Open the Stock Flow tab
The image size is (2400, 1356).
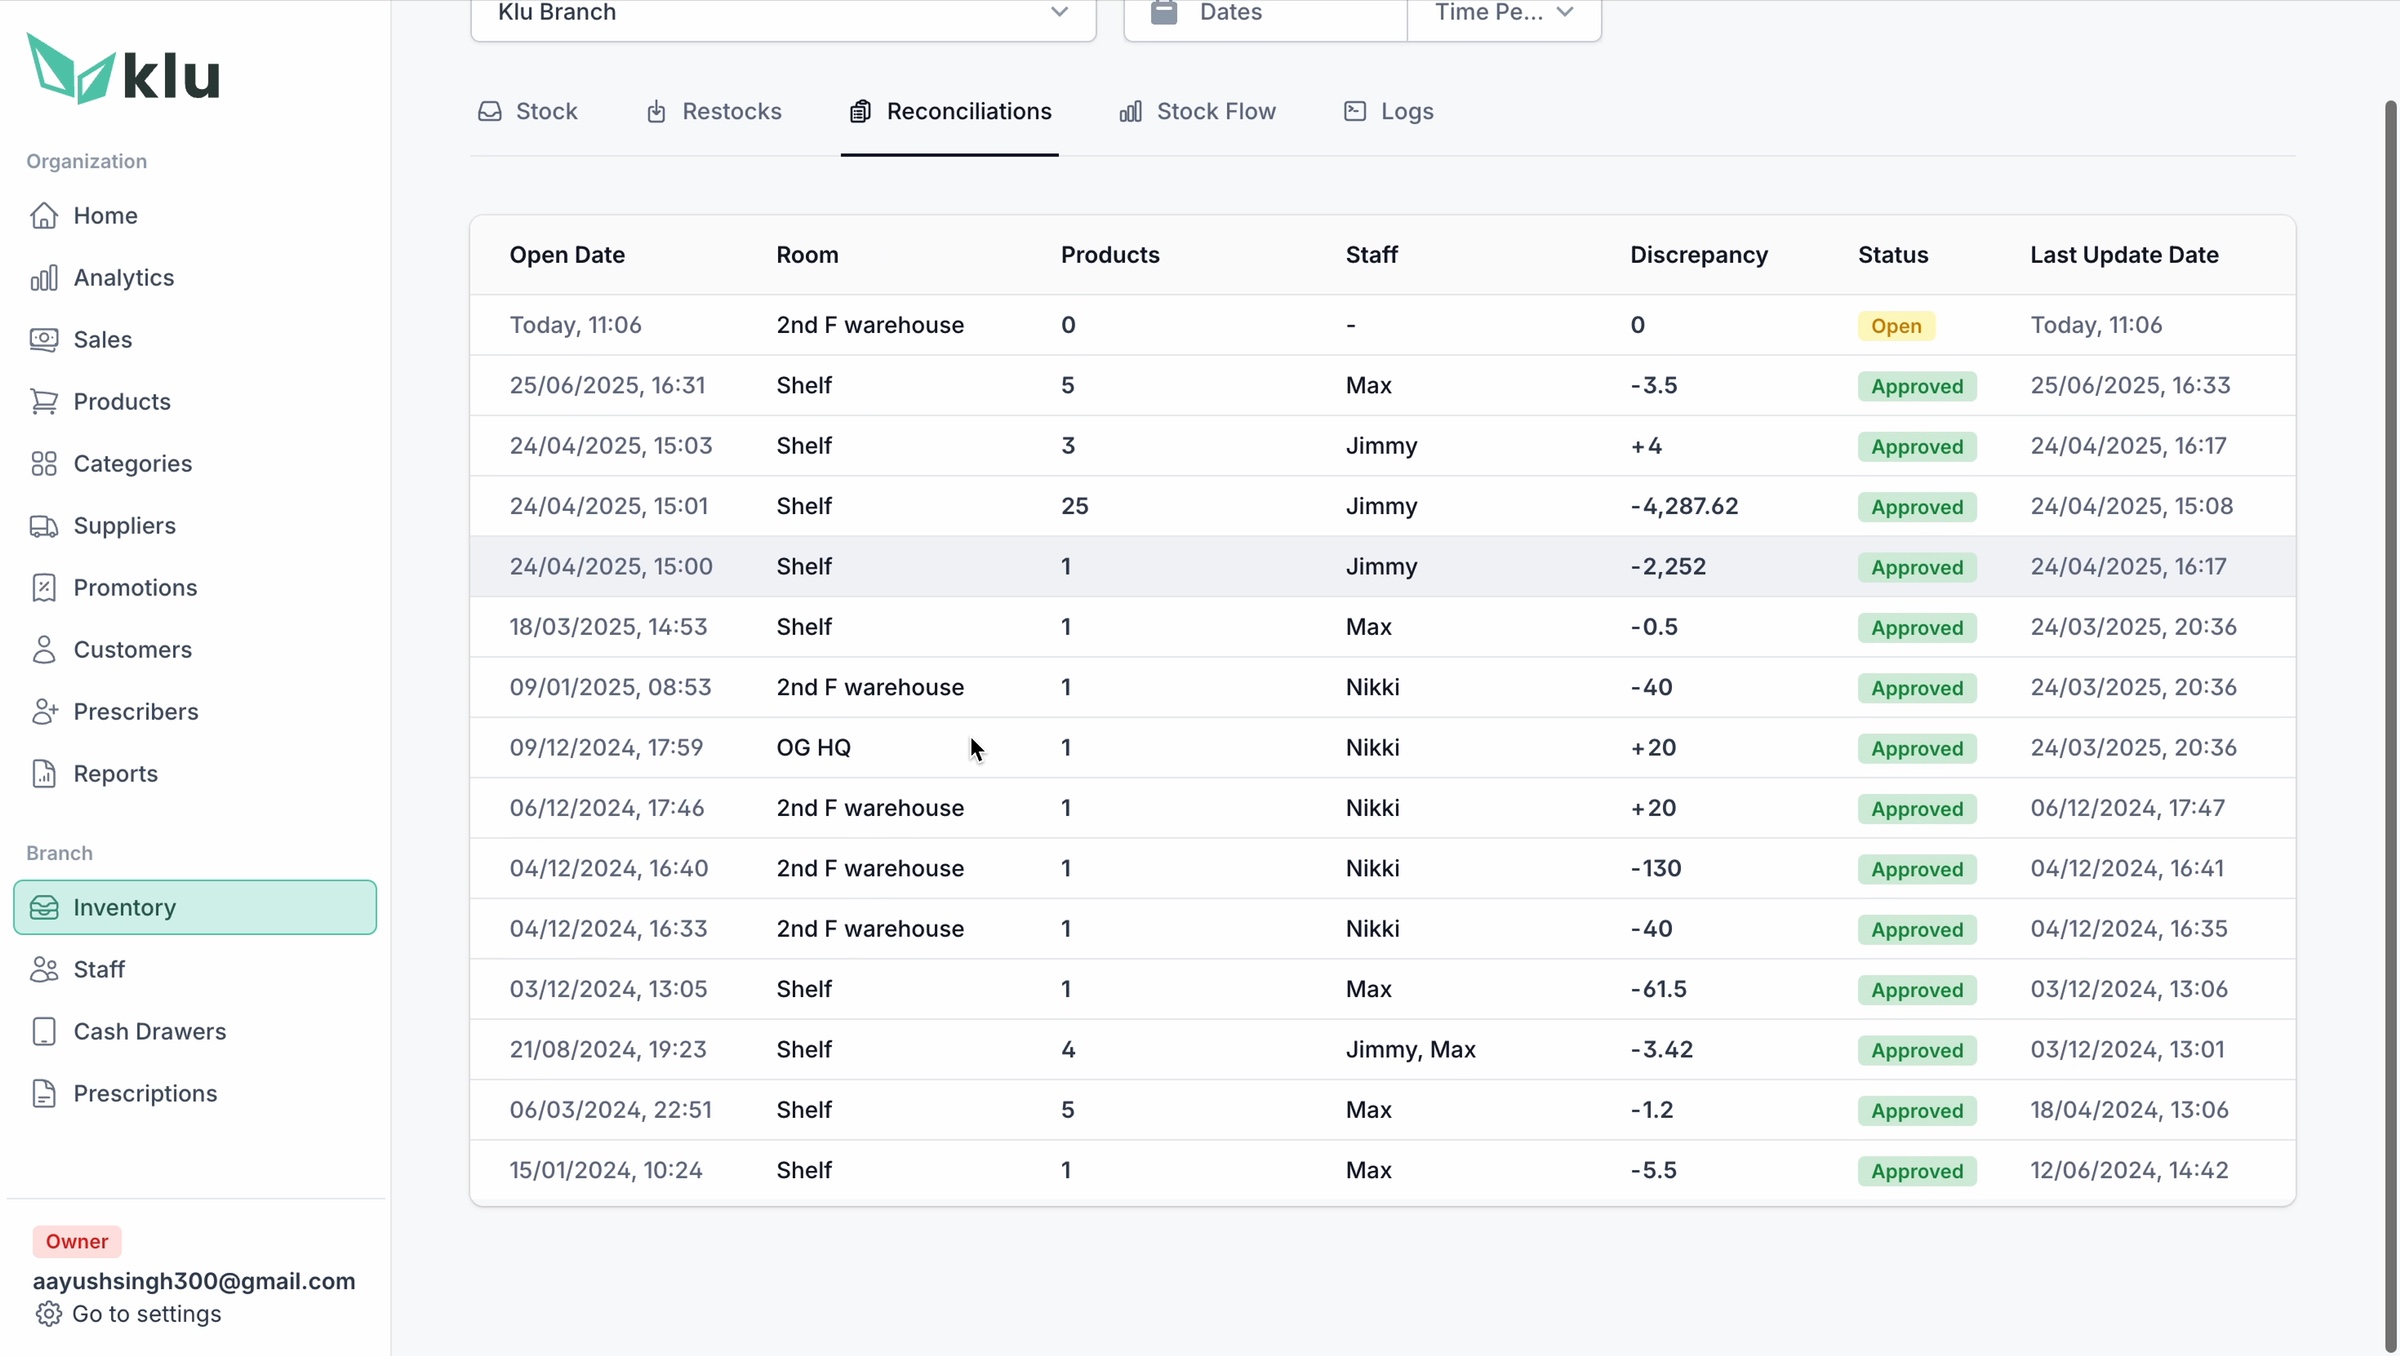(1197, 112)
